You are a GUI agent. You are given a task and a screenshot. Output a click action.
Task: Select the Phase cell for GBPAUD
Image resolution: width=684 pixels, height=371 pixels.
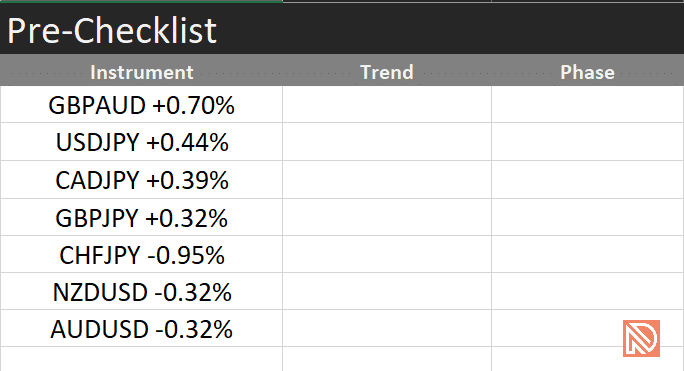(x=588, y=104)
